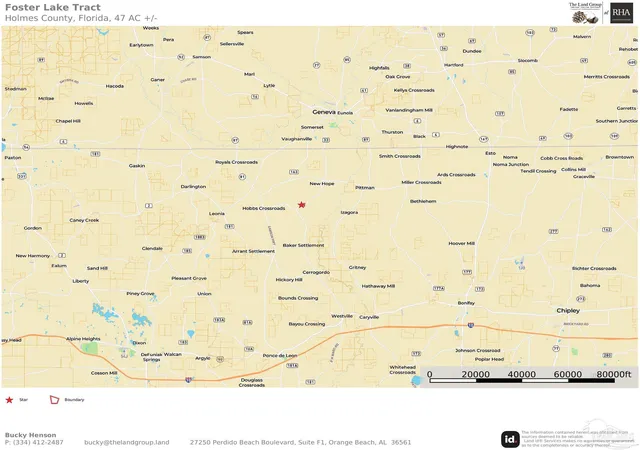Click the Bonifay town label
The height and width of the screenshot is (450, 640).
pos(466,303)
